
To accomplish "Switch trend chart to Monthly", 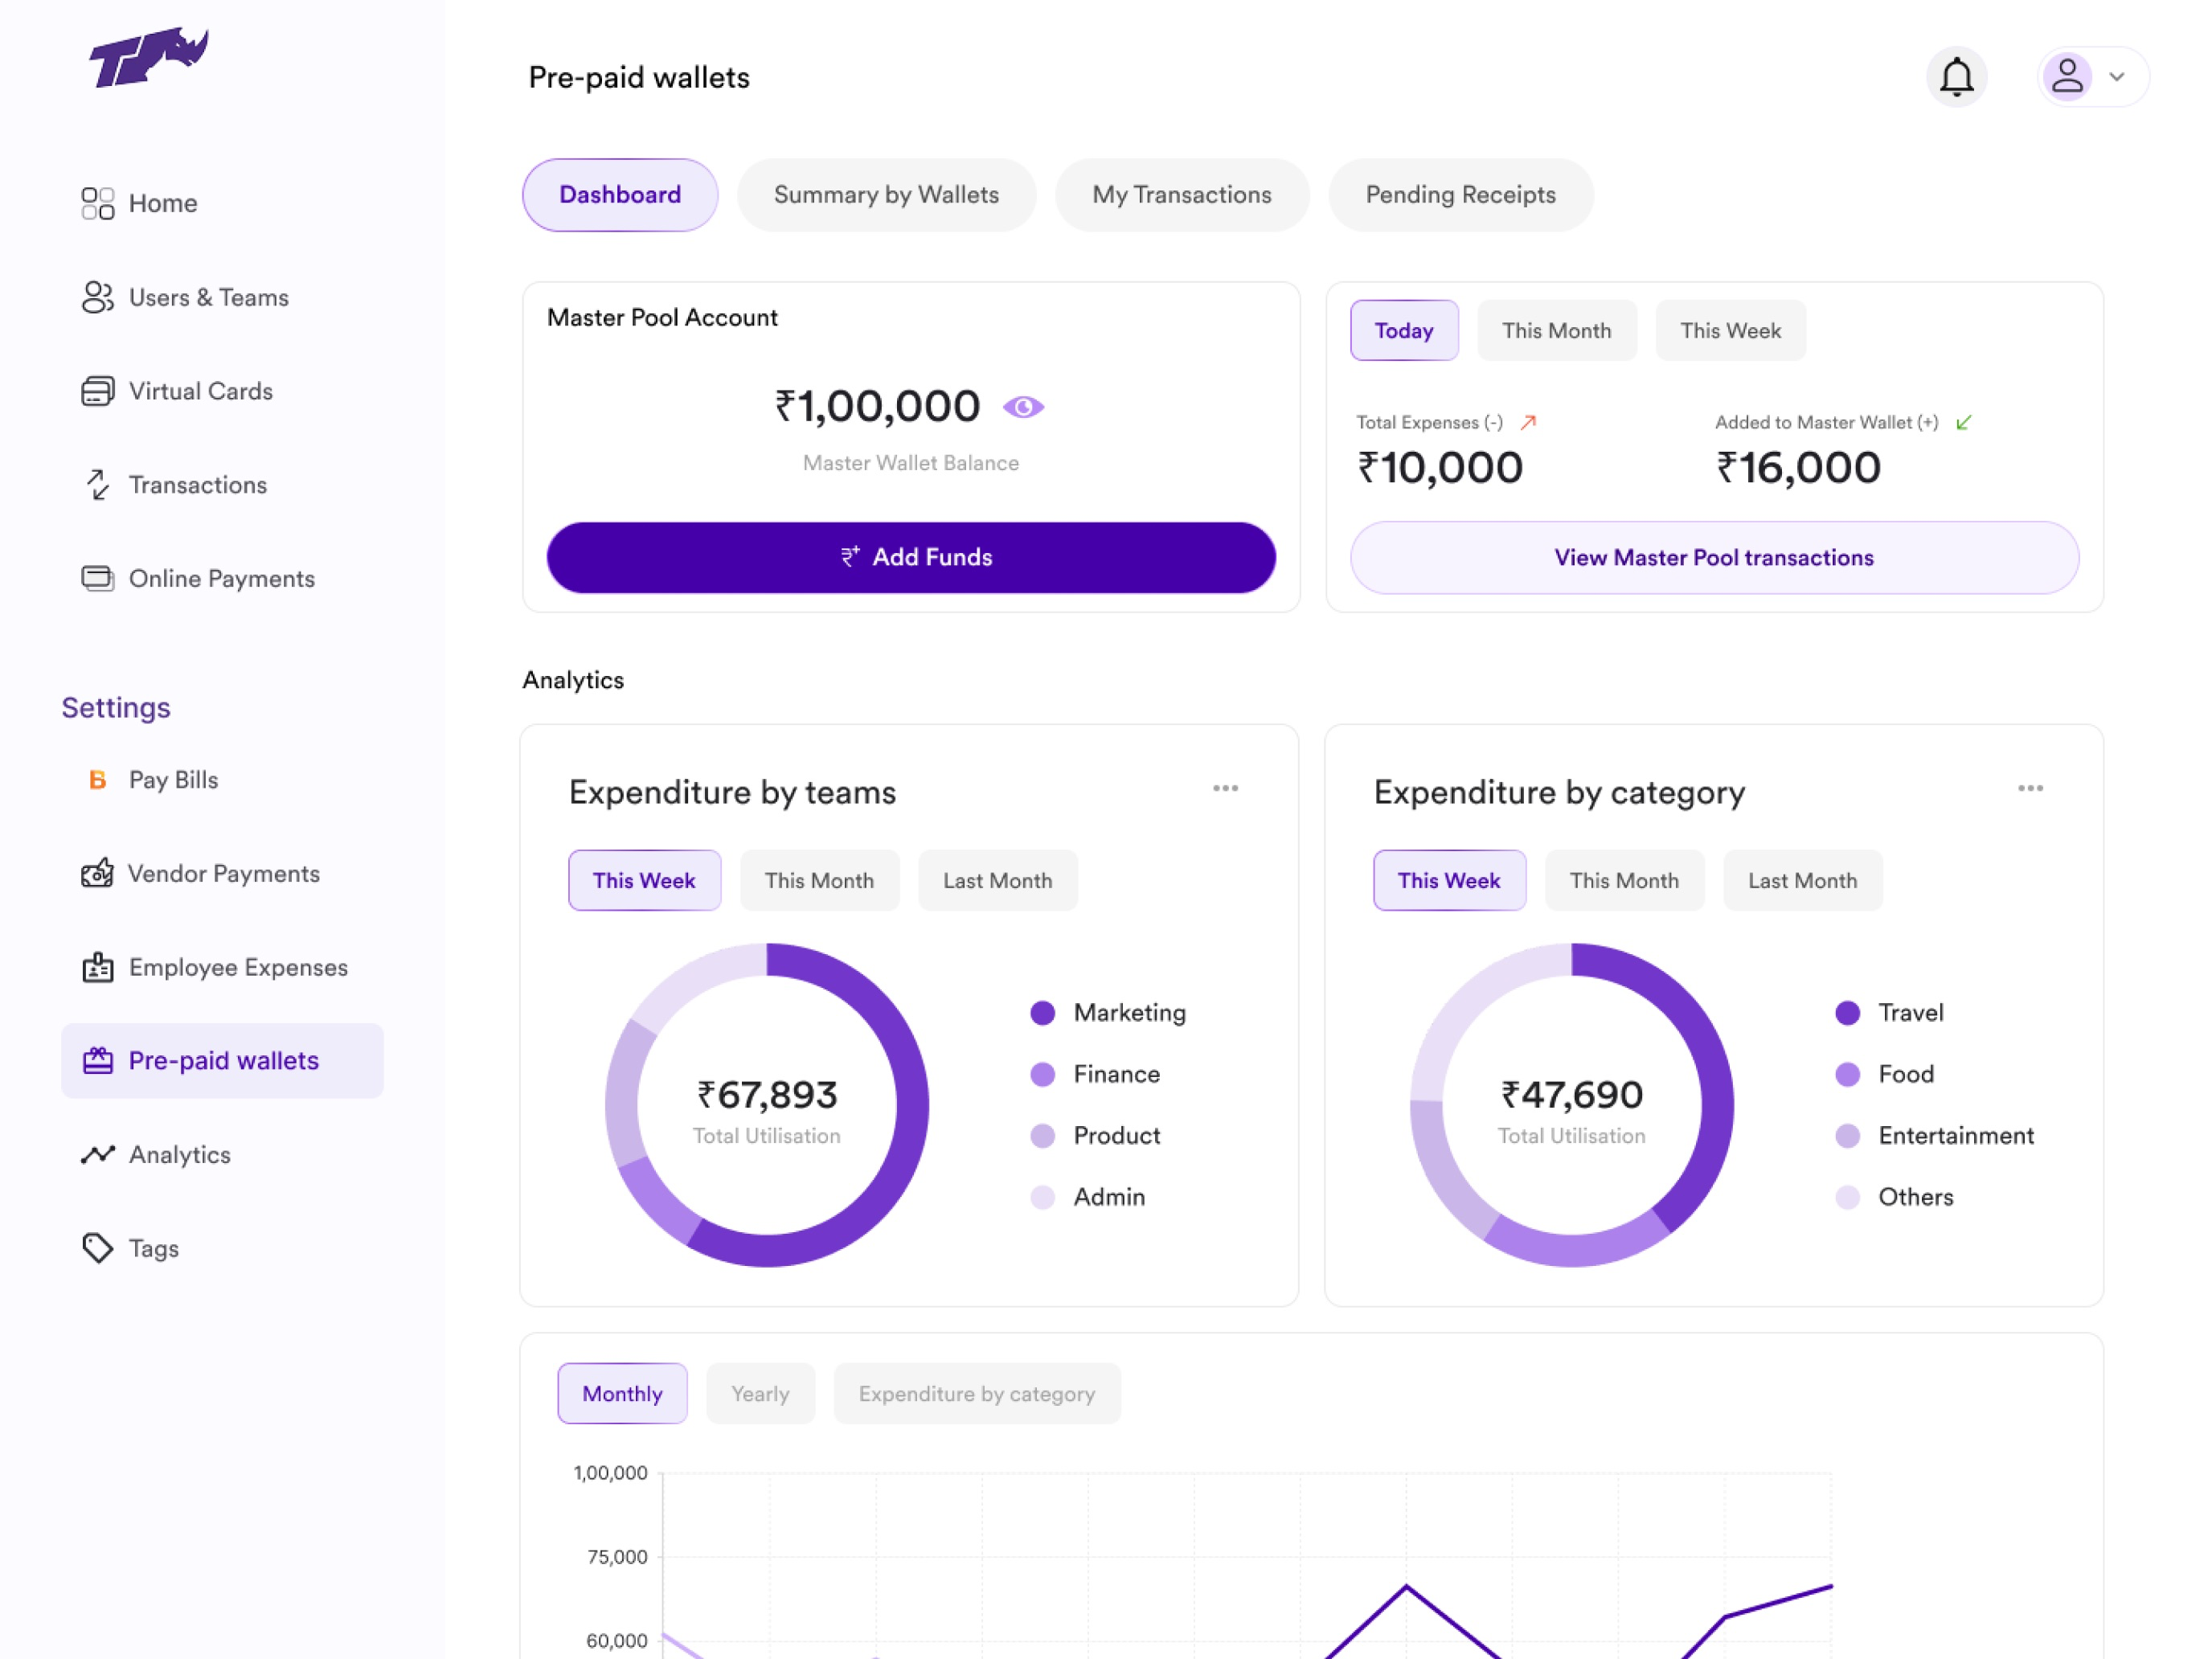I will click(622, 1393).
